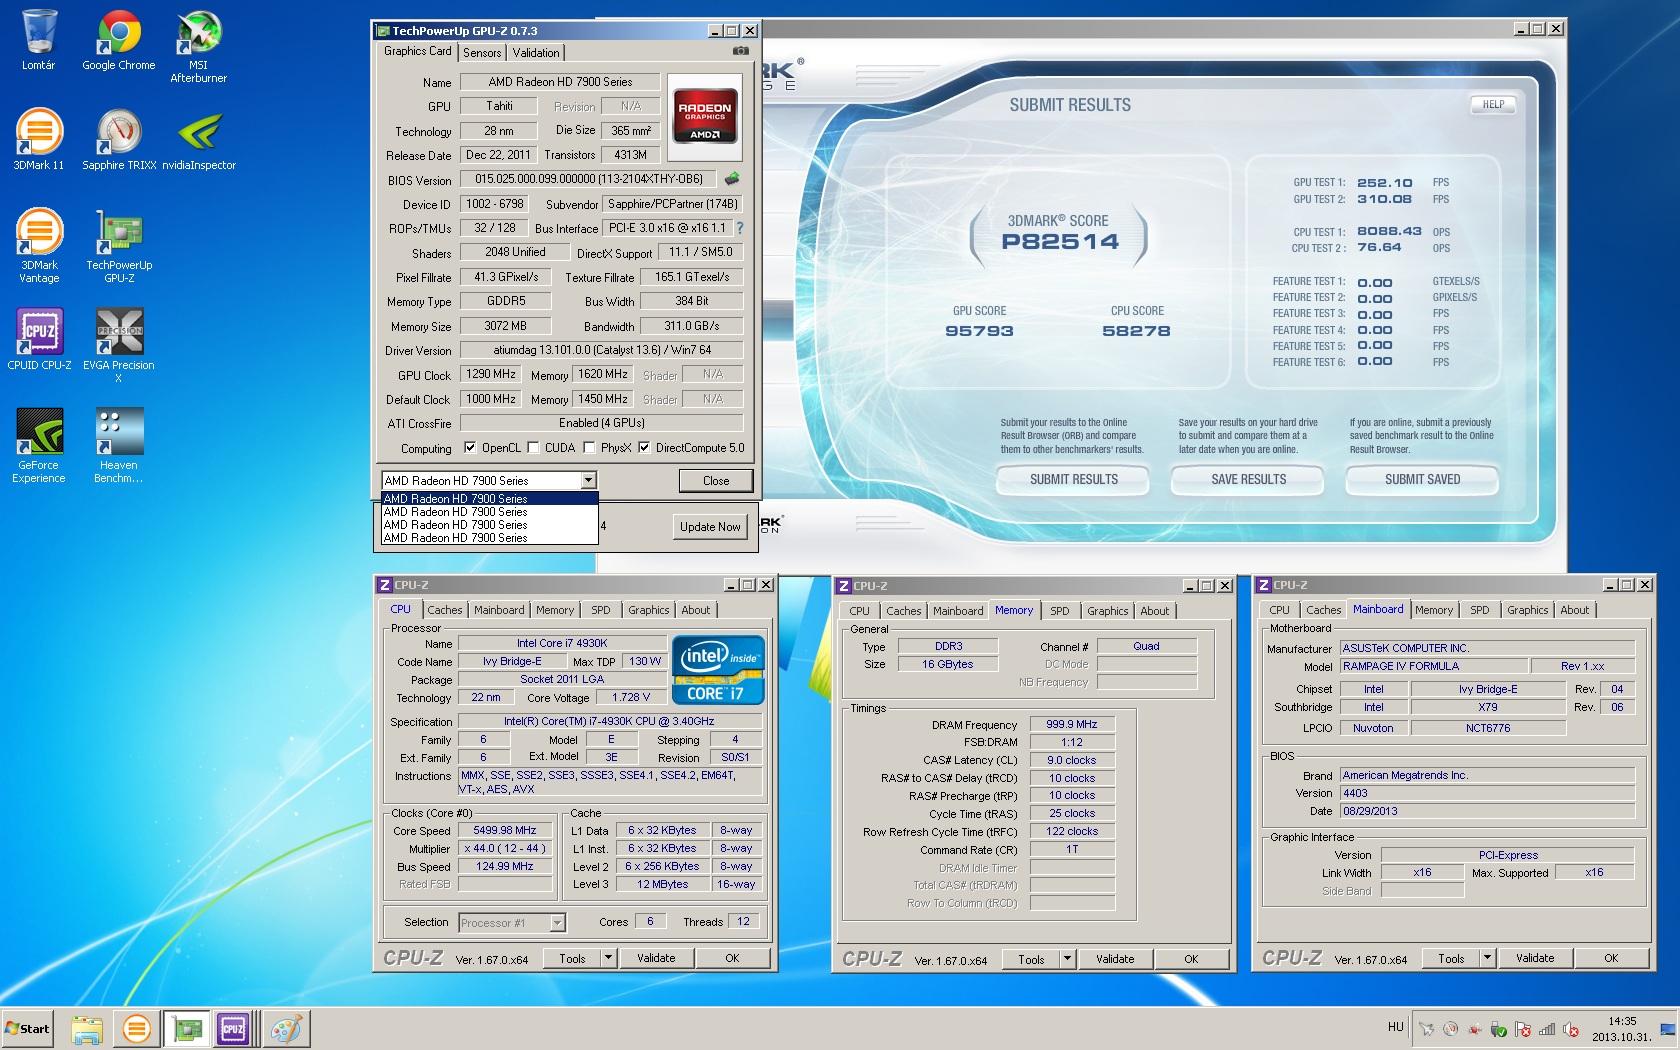Open the SPD tab in the Memory window

pyautogui.click(x=1060, y=611)
